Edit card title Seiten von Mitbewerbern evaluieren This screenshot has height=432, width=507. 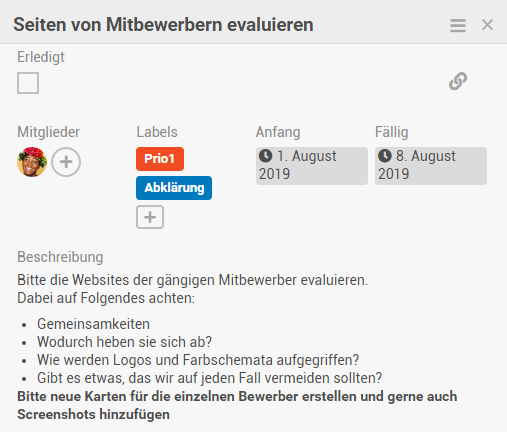point(163,25)
